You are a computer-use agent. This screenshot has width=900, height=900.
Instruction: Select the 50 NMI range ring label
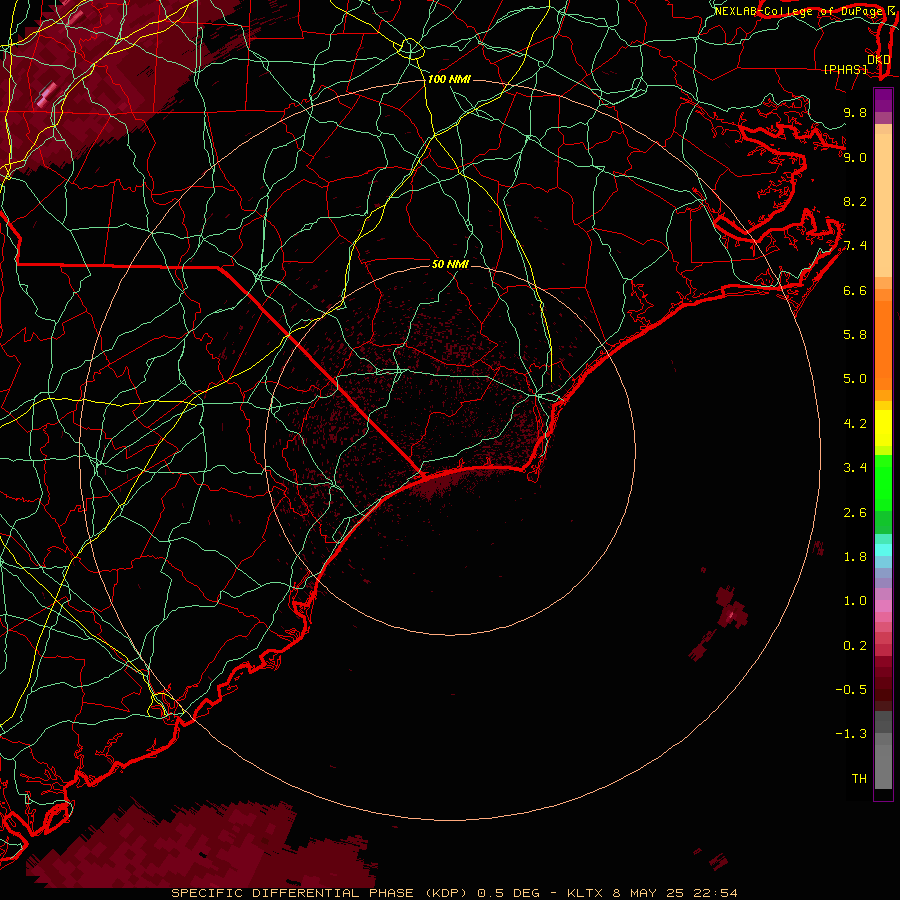point(450,264)
